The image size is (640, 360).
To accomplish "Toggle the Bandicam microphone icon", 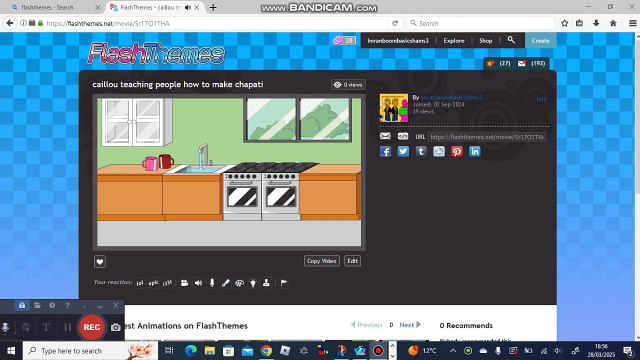I will click(x=6, y=327).
